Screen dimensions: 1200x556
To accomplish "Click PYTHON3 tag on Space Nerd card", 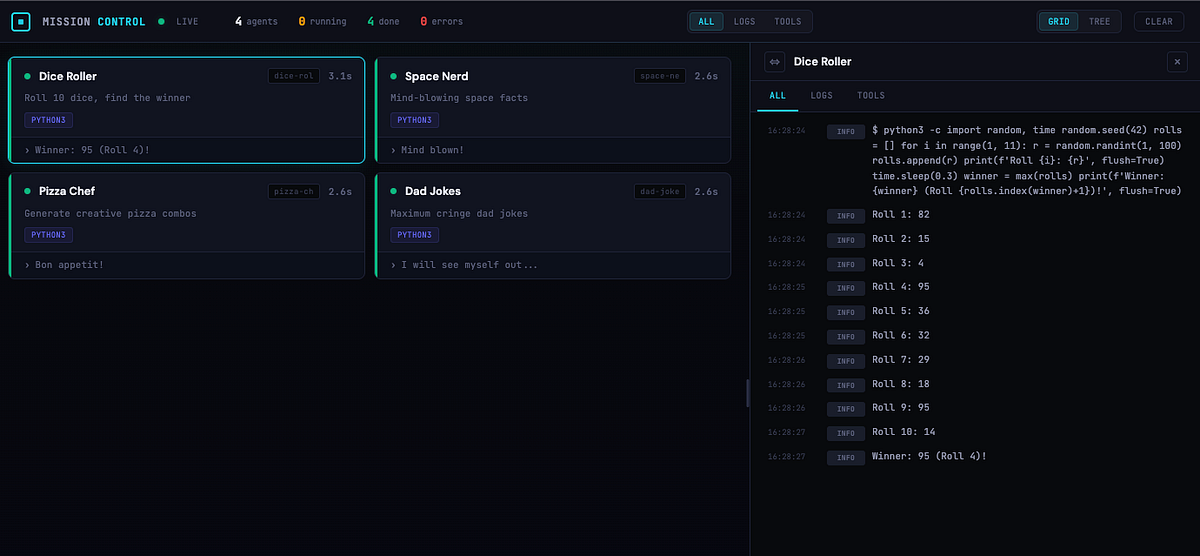I will click(x=414, y=120).
